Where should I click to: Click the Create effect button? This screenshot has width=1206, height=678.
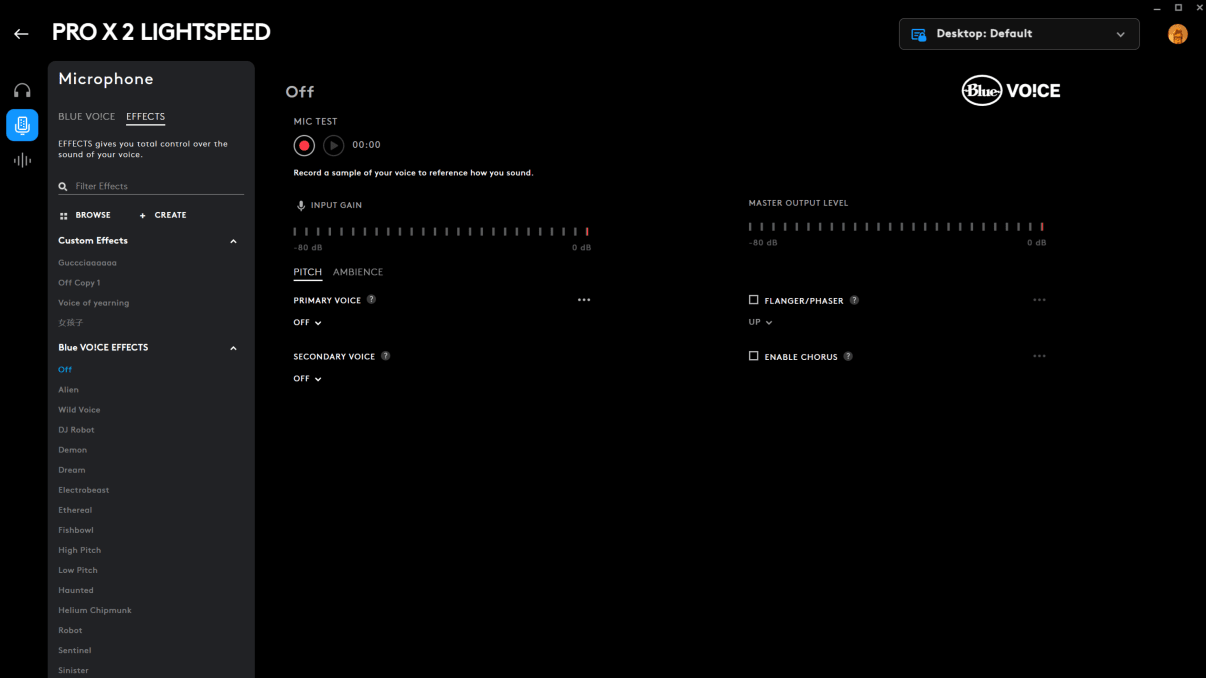point(163,215)
